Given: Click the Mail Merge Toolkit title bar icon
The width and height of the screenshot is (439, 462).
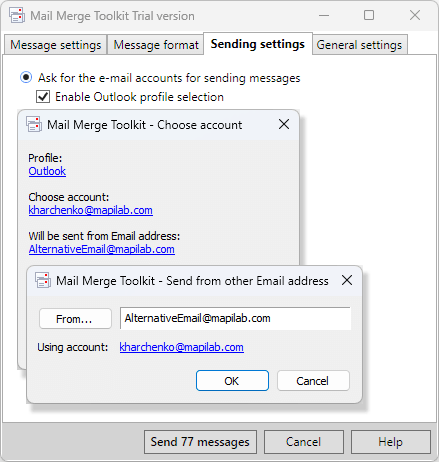Looking at the screenshot, I should point(17,15).
